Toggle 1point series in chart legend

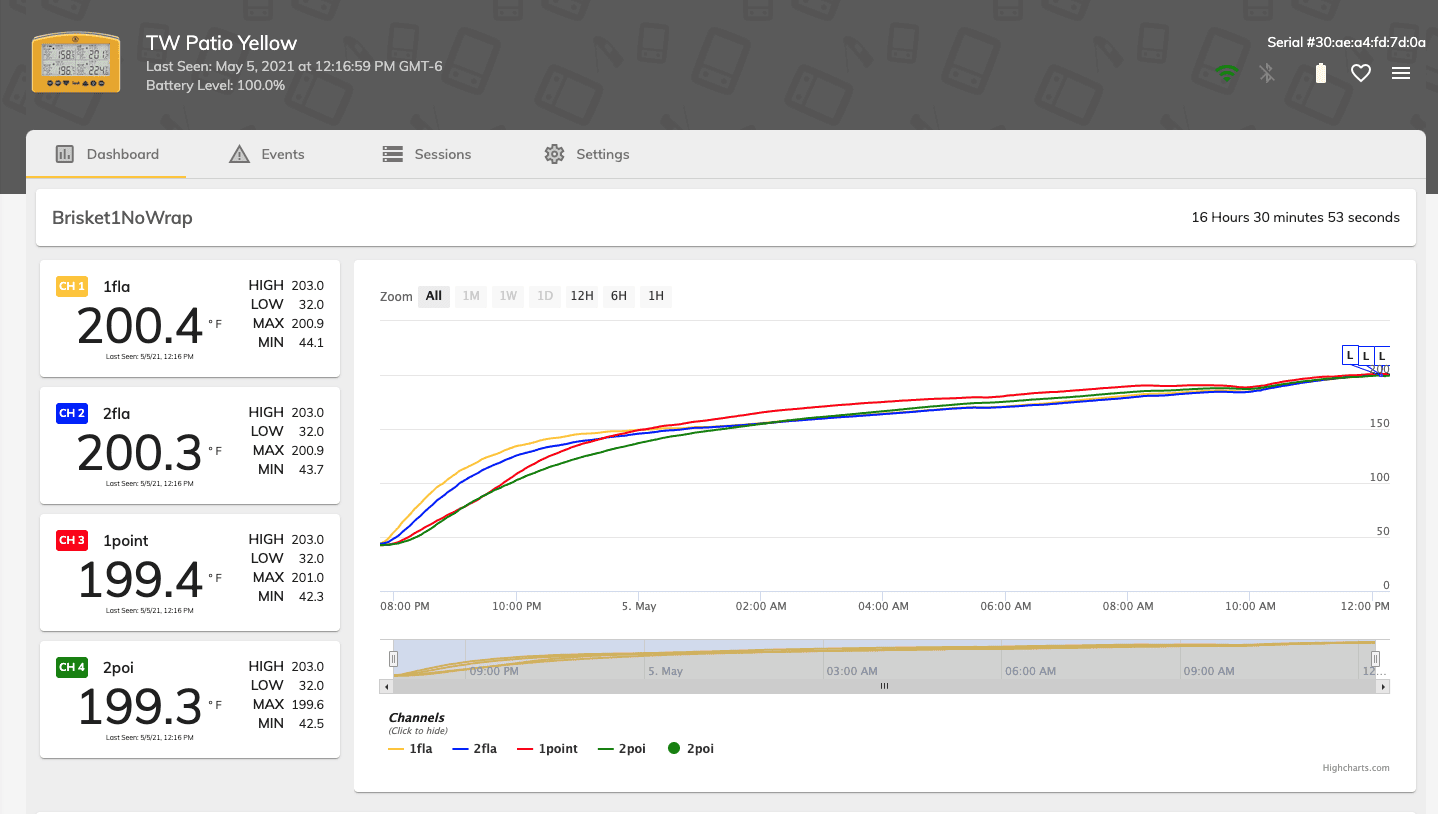(x=547, y=749)
